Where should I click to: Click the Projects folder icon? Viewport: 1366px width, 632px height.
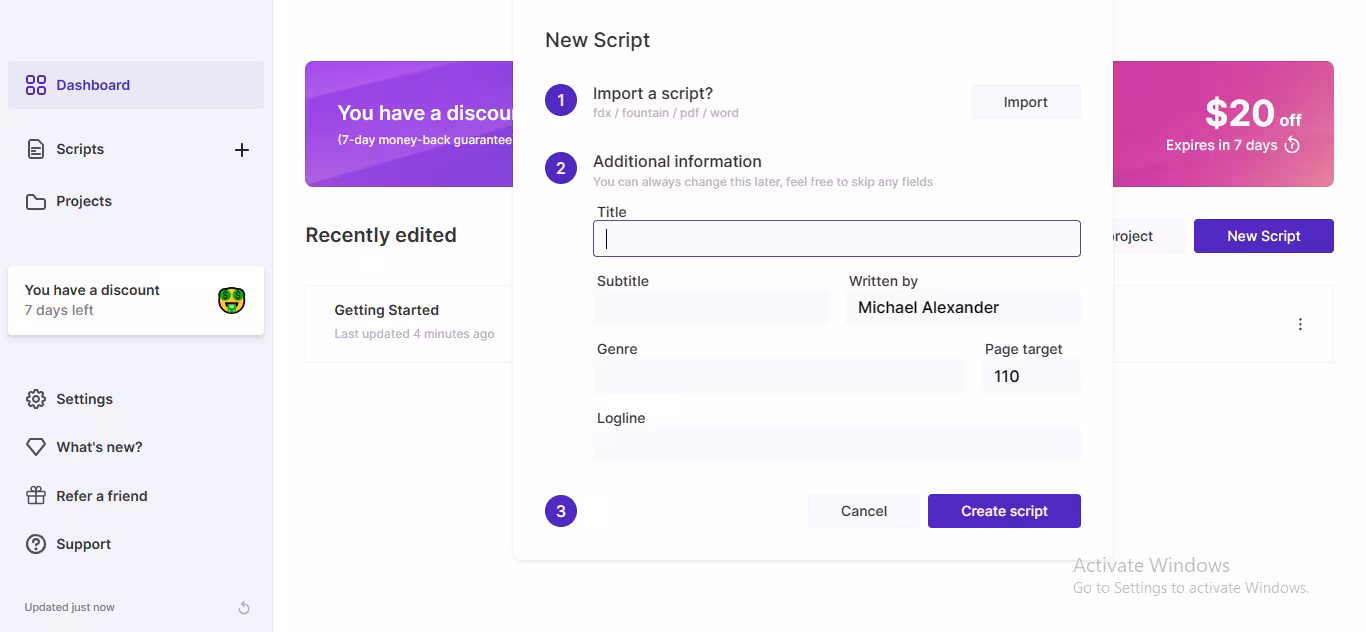[36, 202]
